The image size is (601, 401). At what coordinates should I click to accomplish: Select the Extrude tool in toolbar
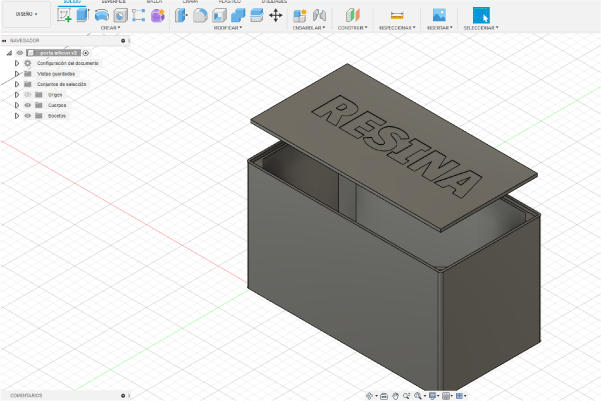coord(83,15)
